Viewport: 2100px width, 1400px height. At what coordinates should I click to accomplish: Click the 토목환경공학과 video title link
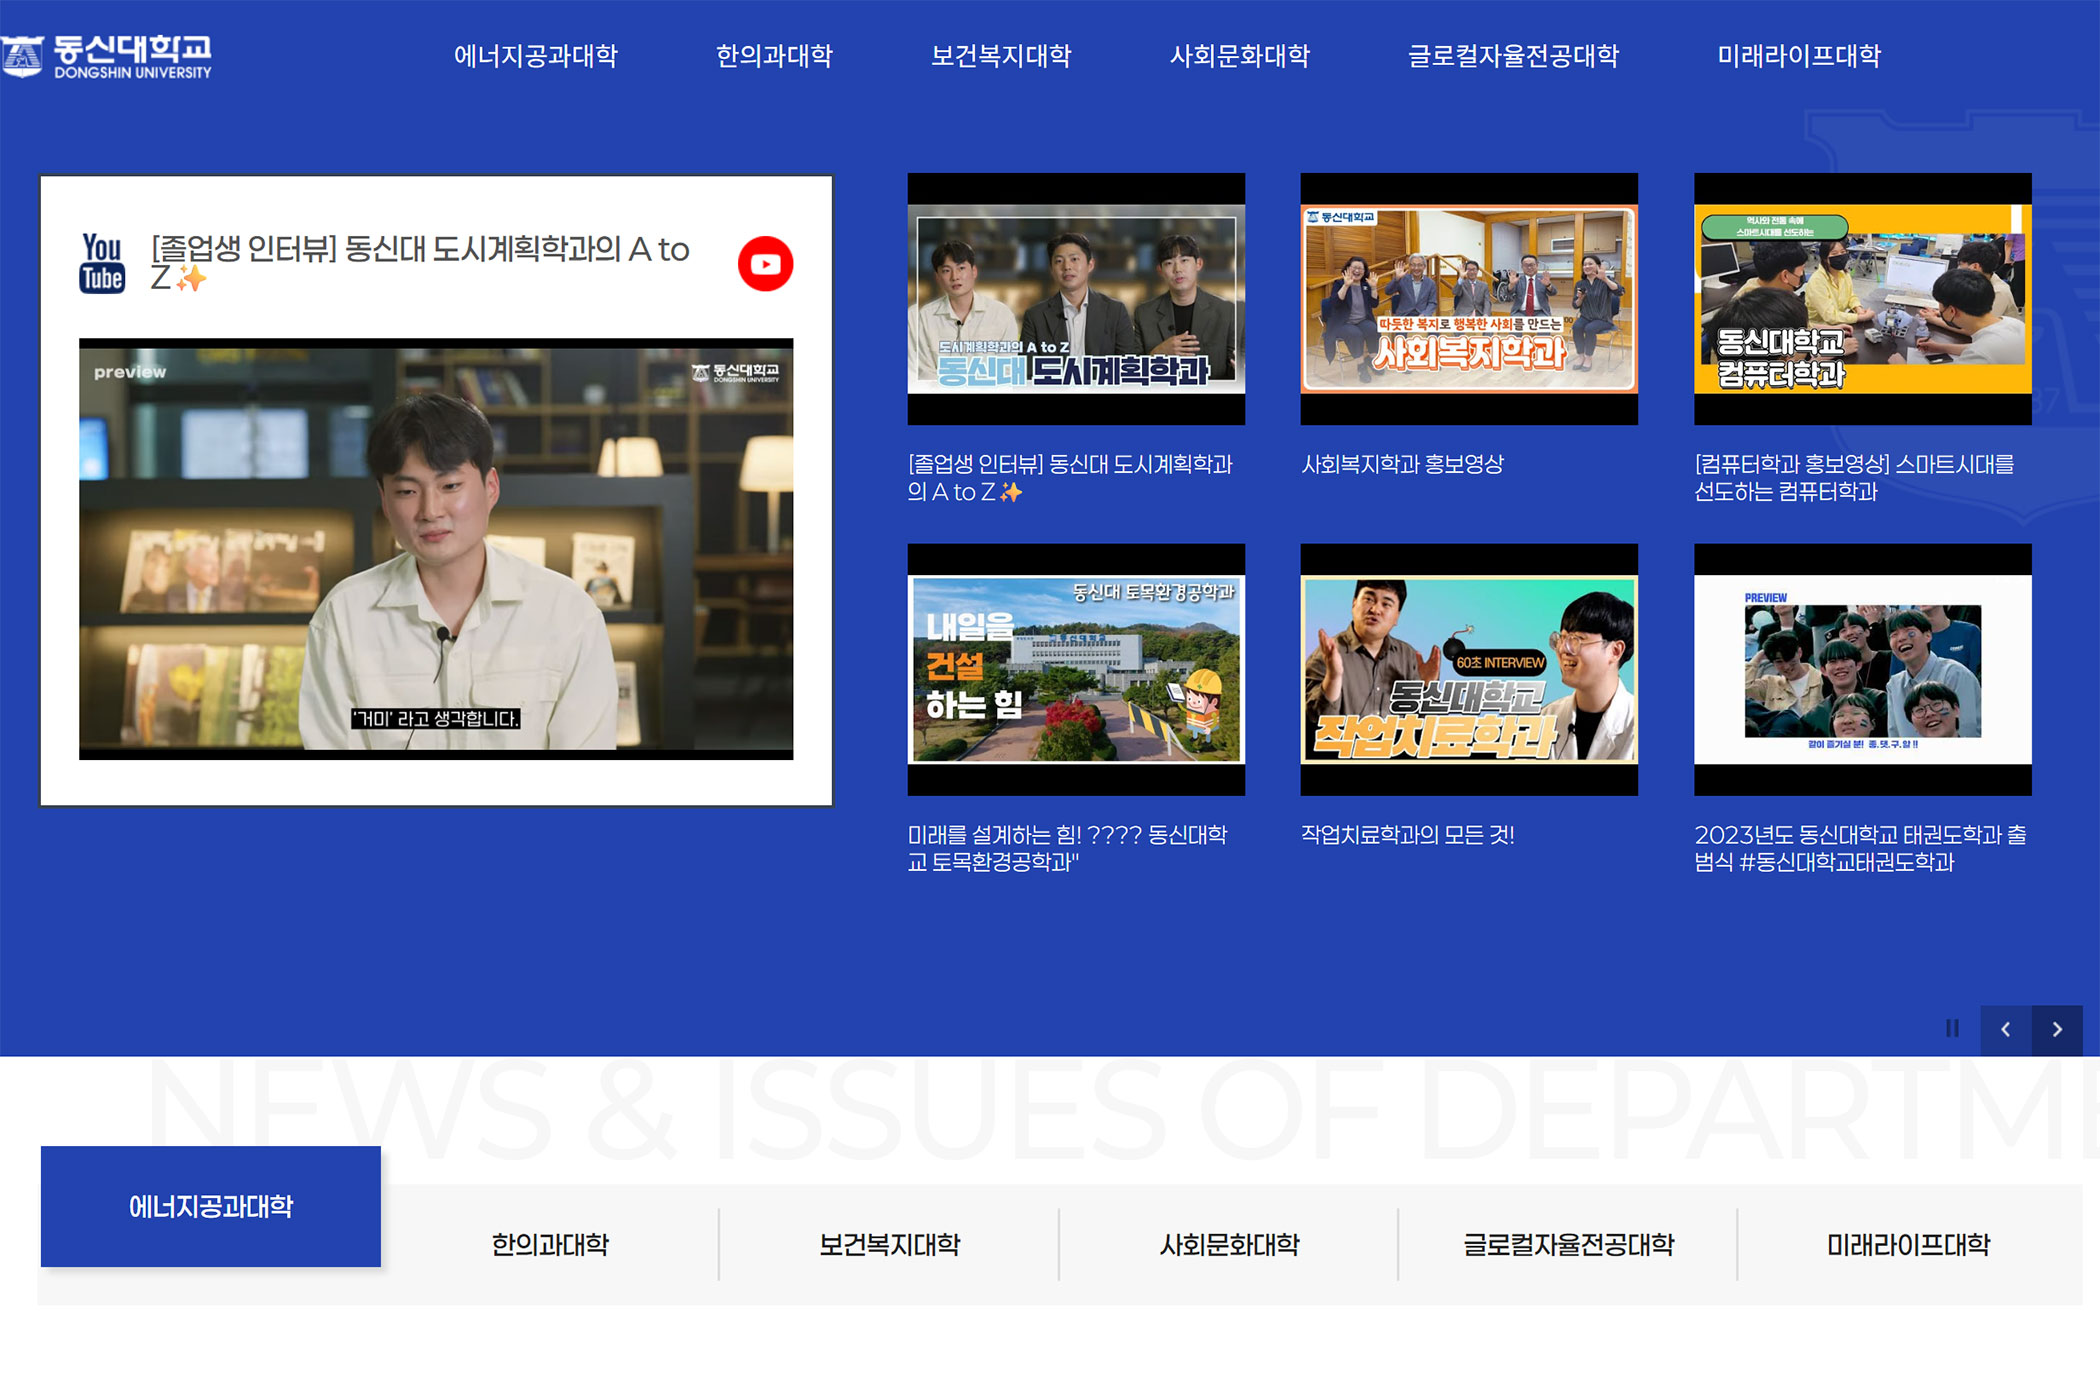[1066, 848]
